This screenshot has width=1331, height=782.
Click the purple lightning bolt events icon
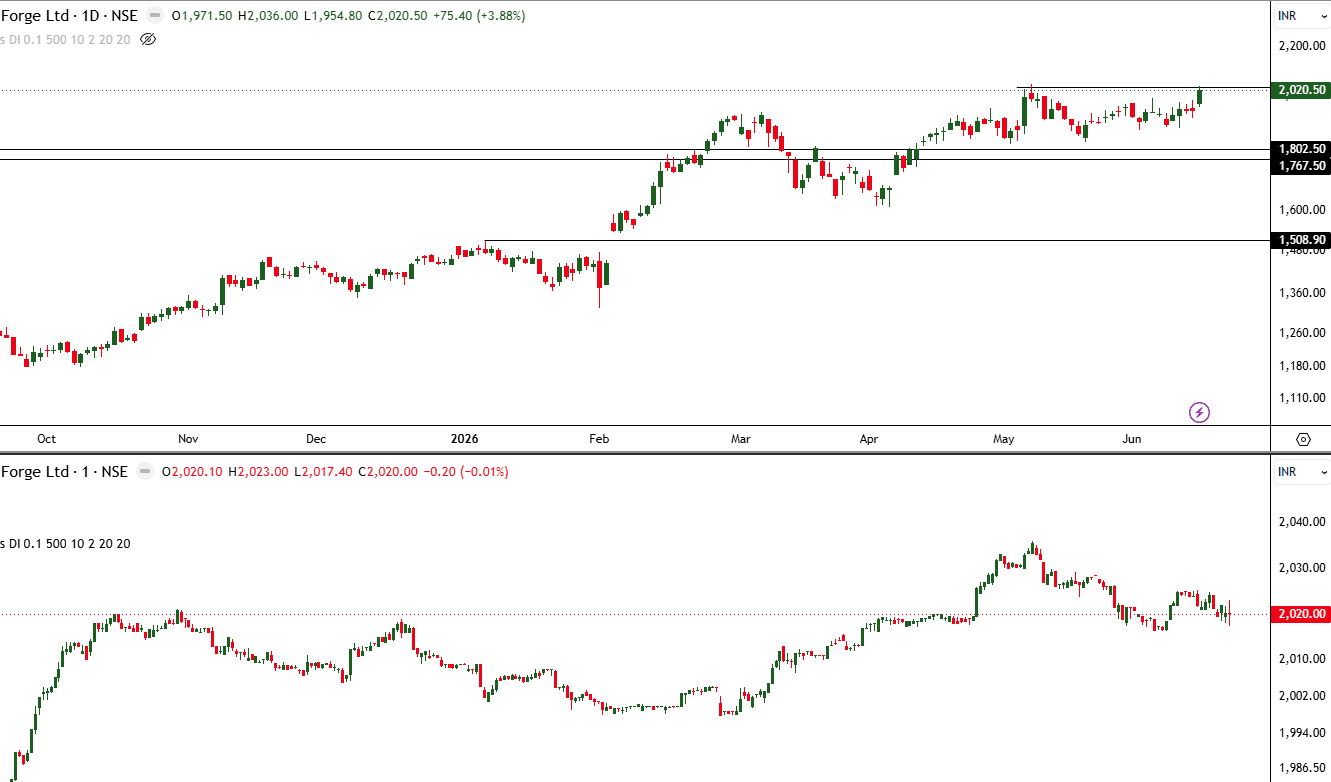pyautogui.click(x=1199, y=412)
